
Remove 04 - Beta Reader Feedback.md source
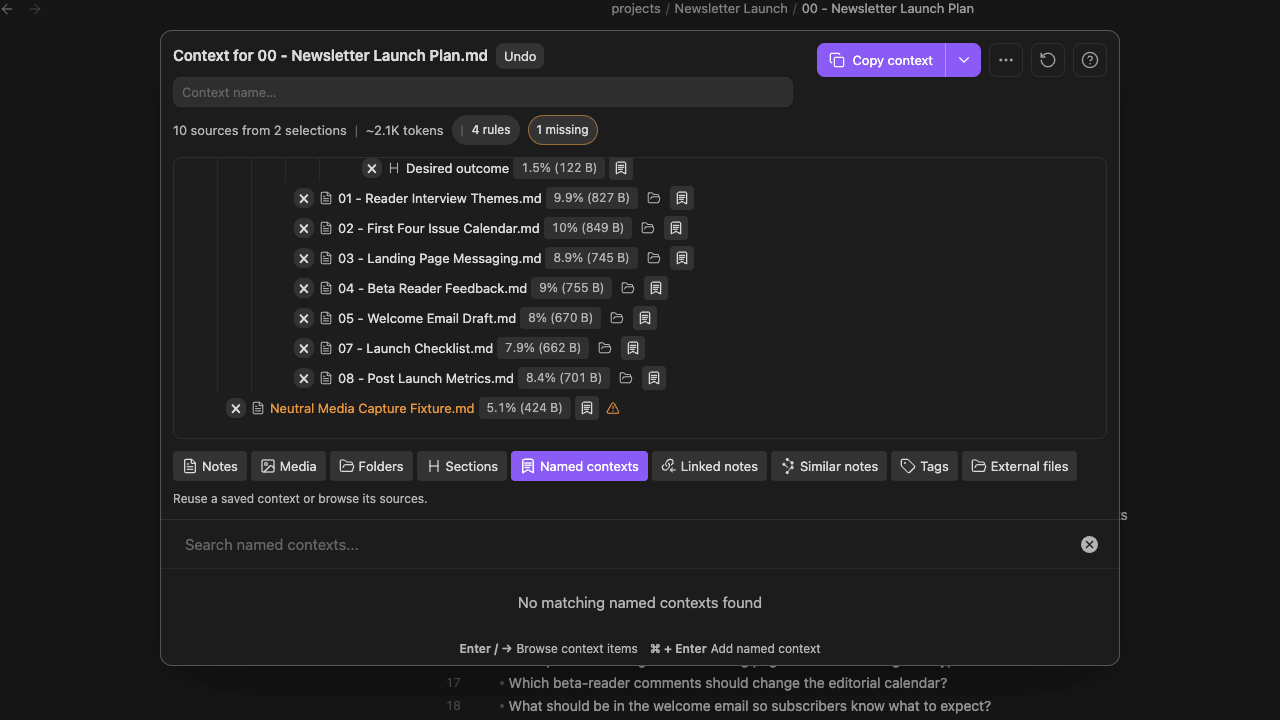304,288
